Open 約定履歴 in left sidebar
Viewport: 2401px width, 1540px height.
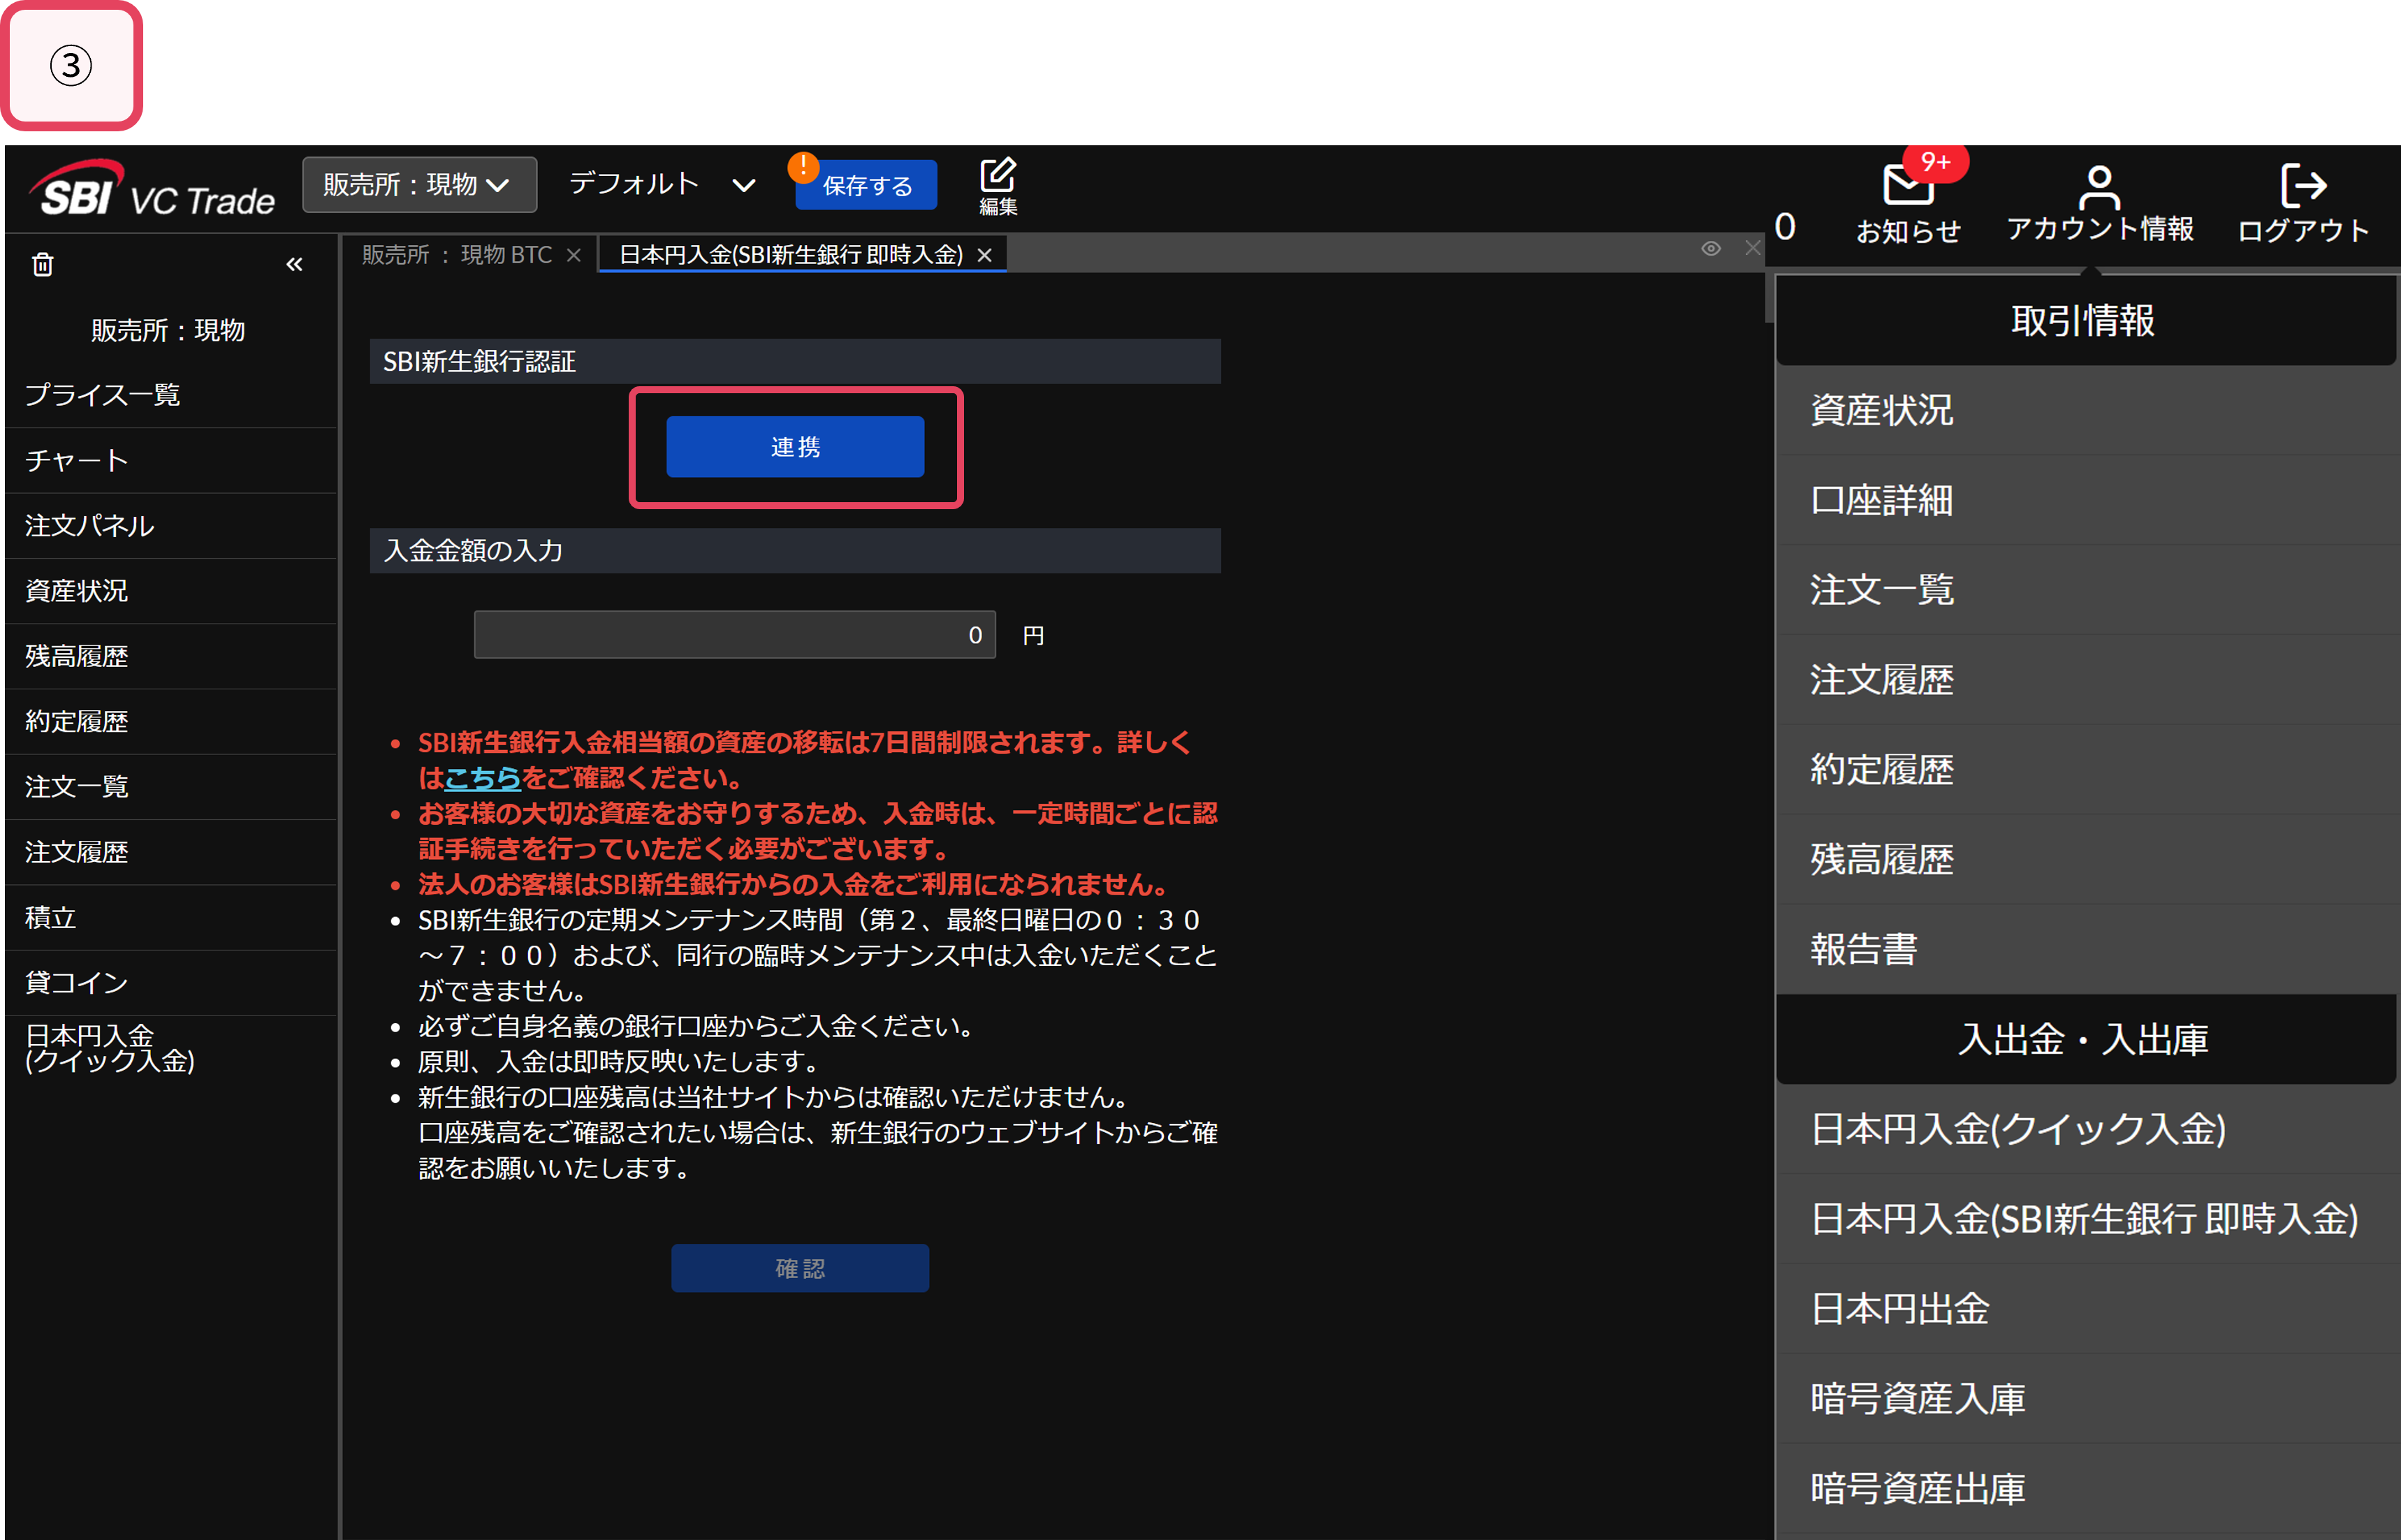point(170,721)
